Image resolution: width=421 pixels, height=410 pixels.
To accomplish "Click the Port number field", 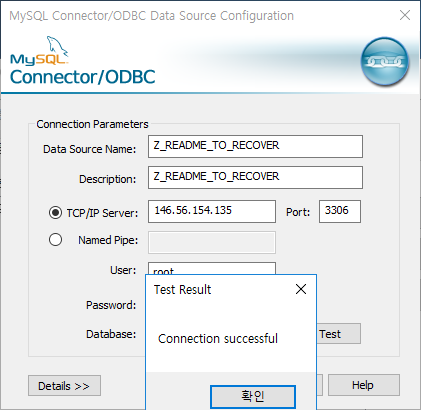I will (x=340, y=211).
